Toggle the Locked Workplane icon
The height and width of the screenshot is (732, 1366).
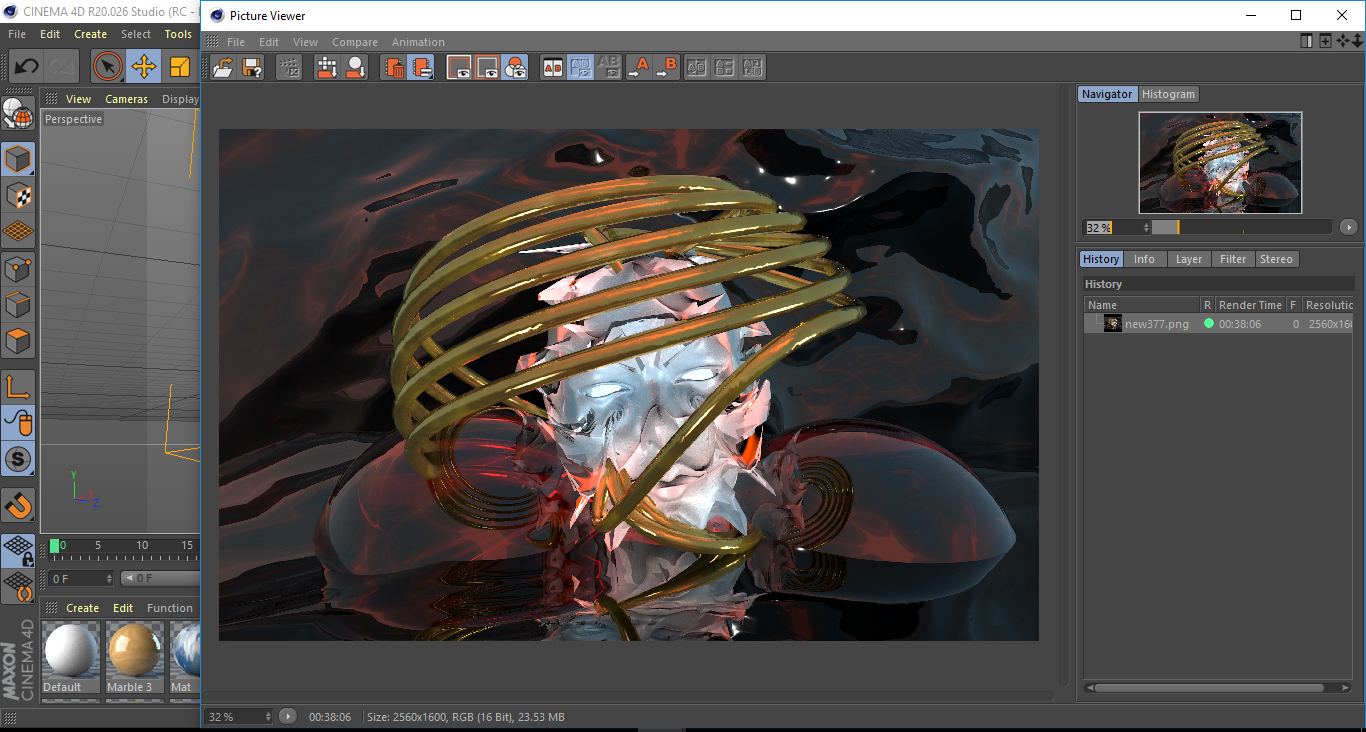(x=18, y=550)
